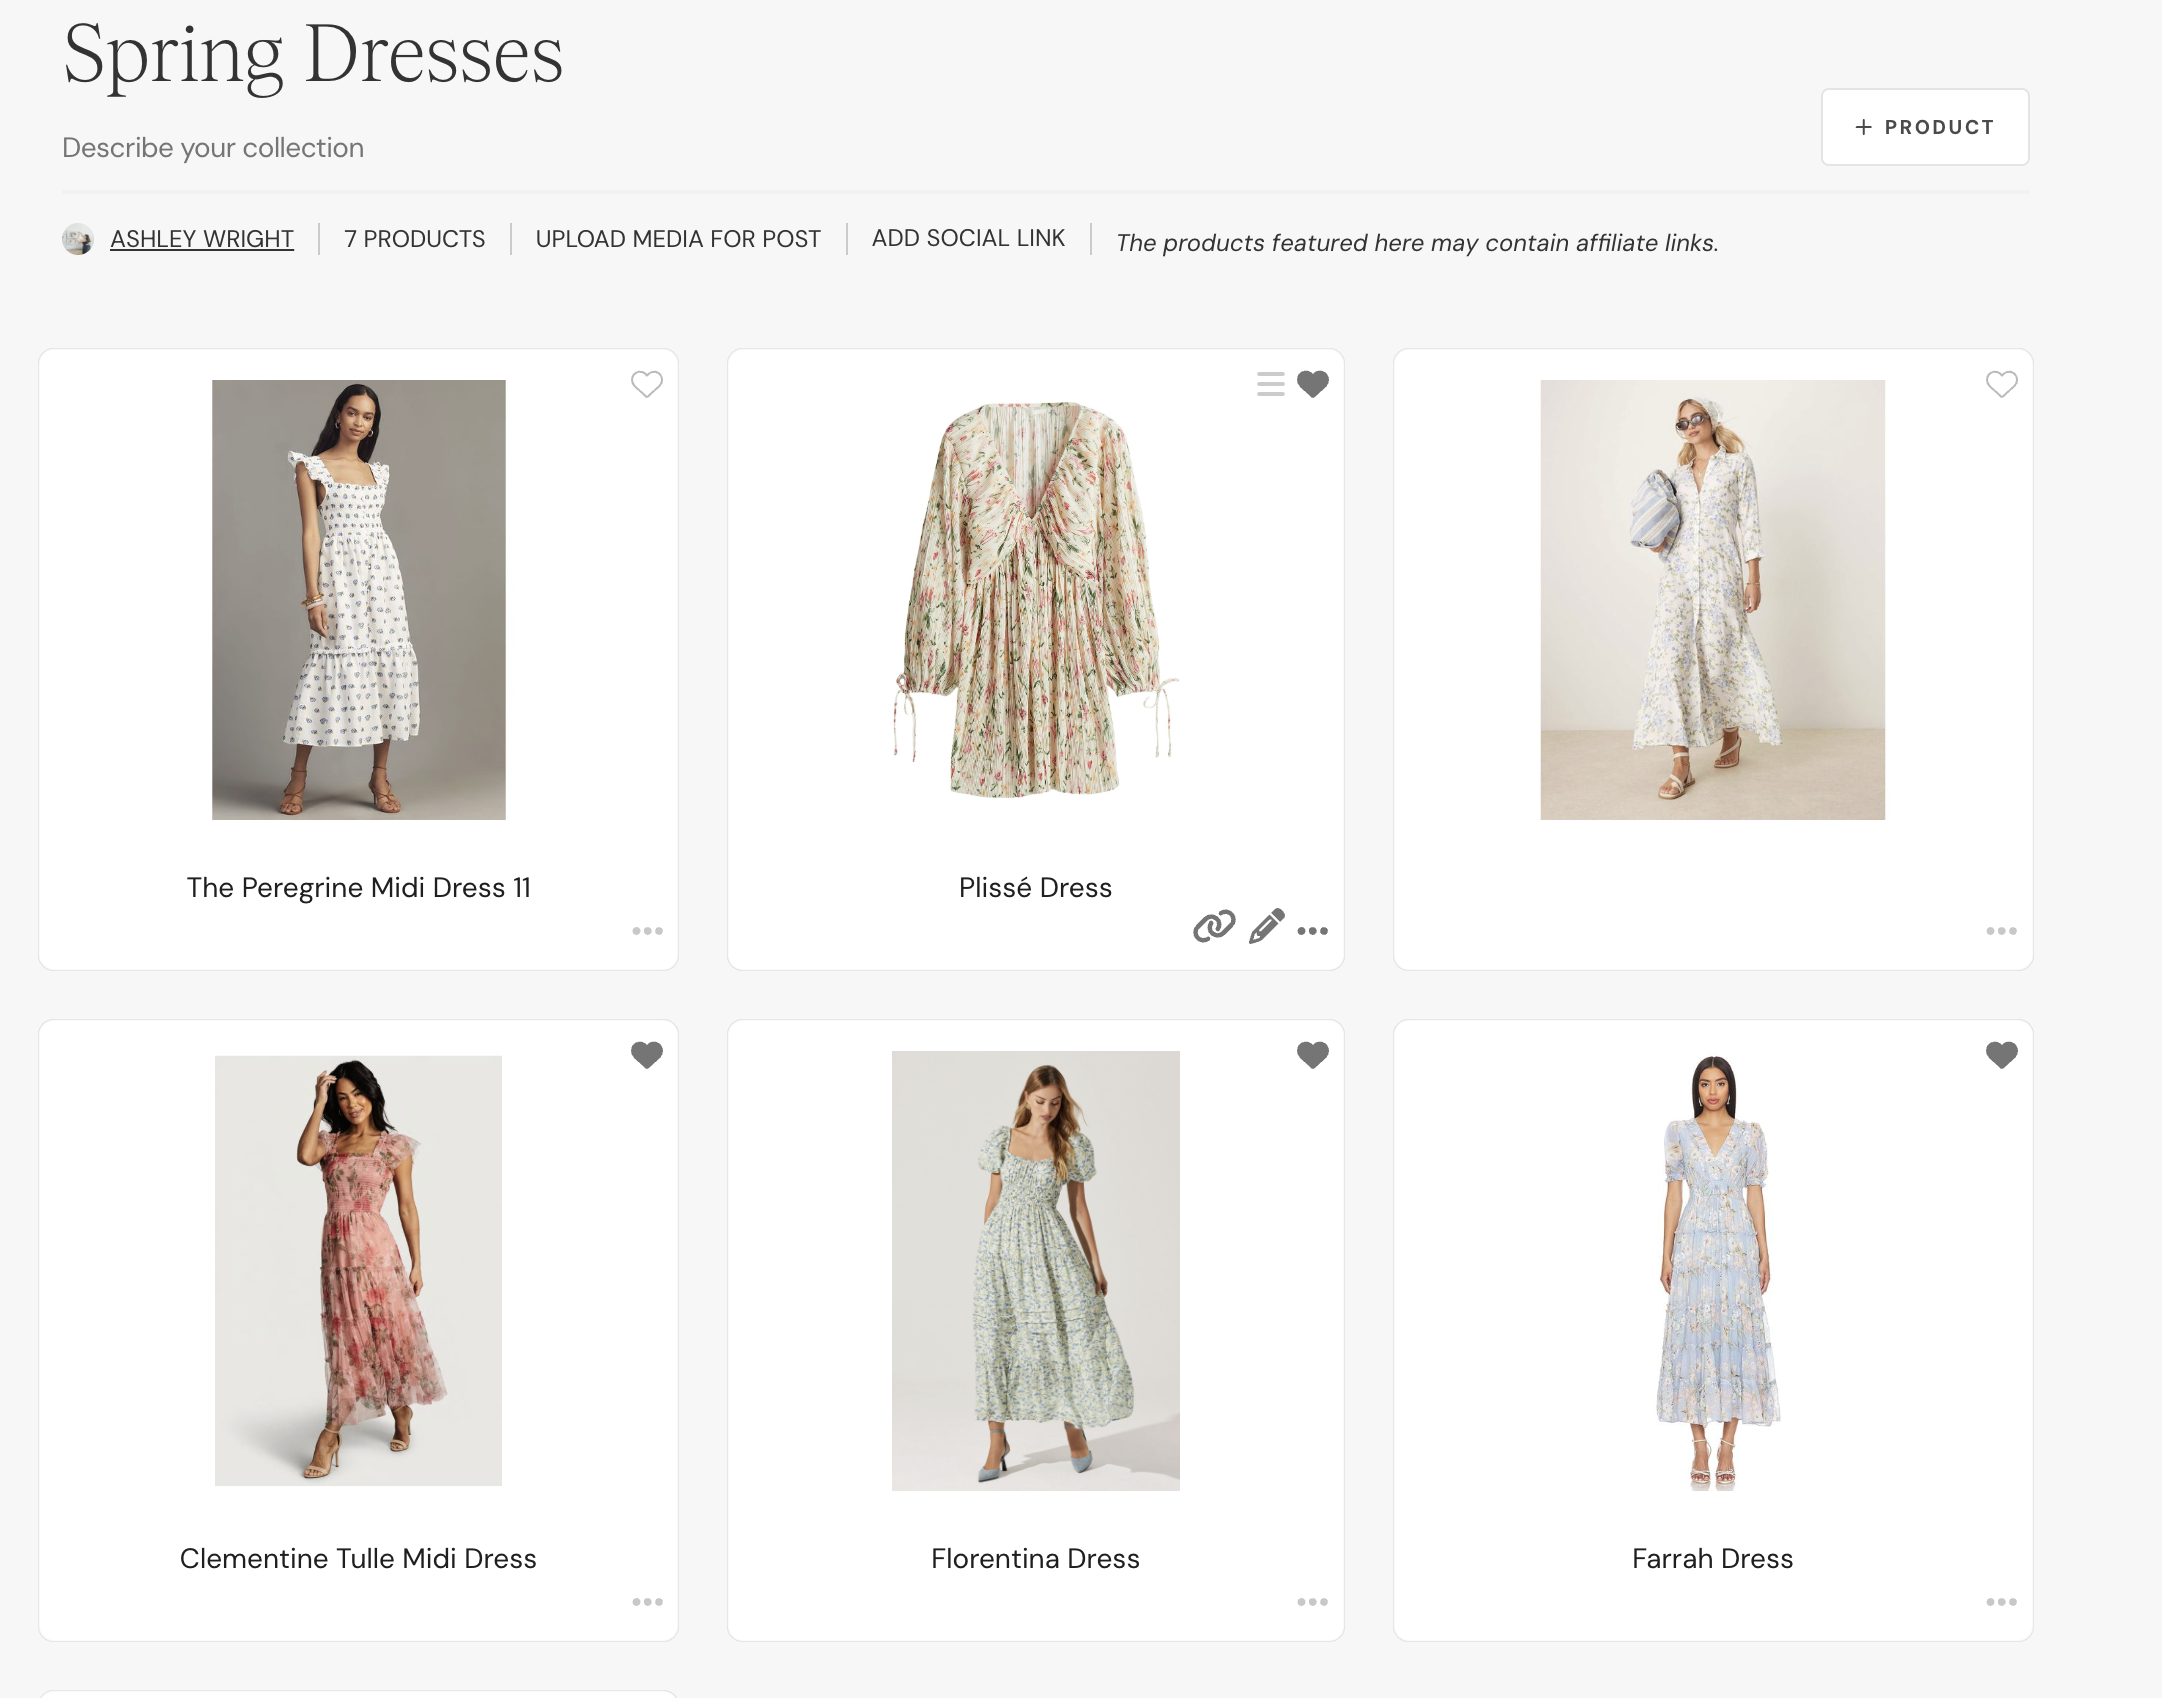The width and height of the screenshot is (2162, 1698).
Task: Favorite the white floral maxi dress top right
Action: (2001, 384)
